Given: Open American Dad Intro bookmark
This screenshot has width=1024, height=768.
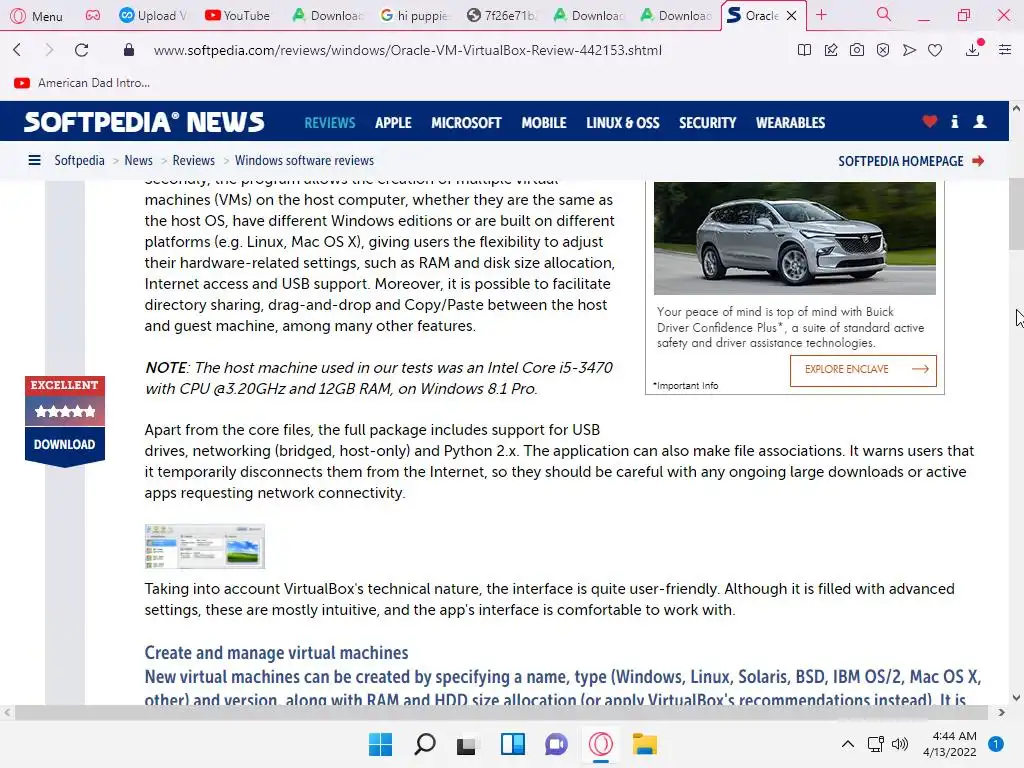Looking at the screenshot, I should 82,83.
